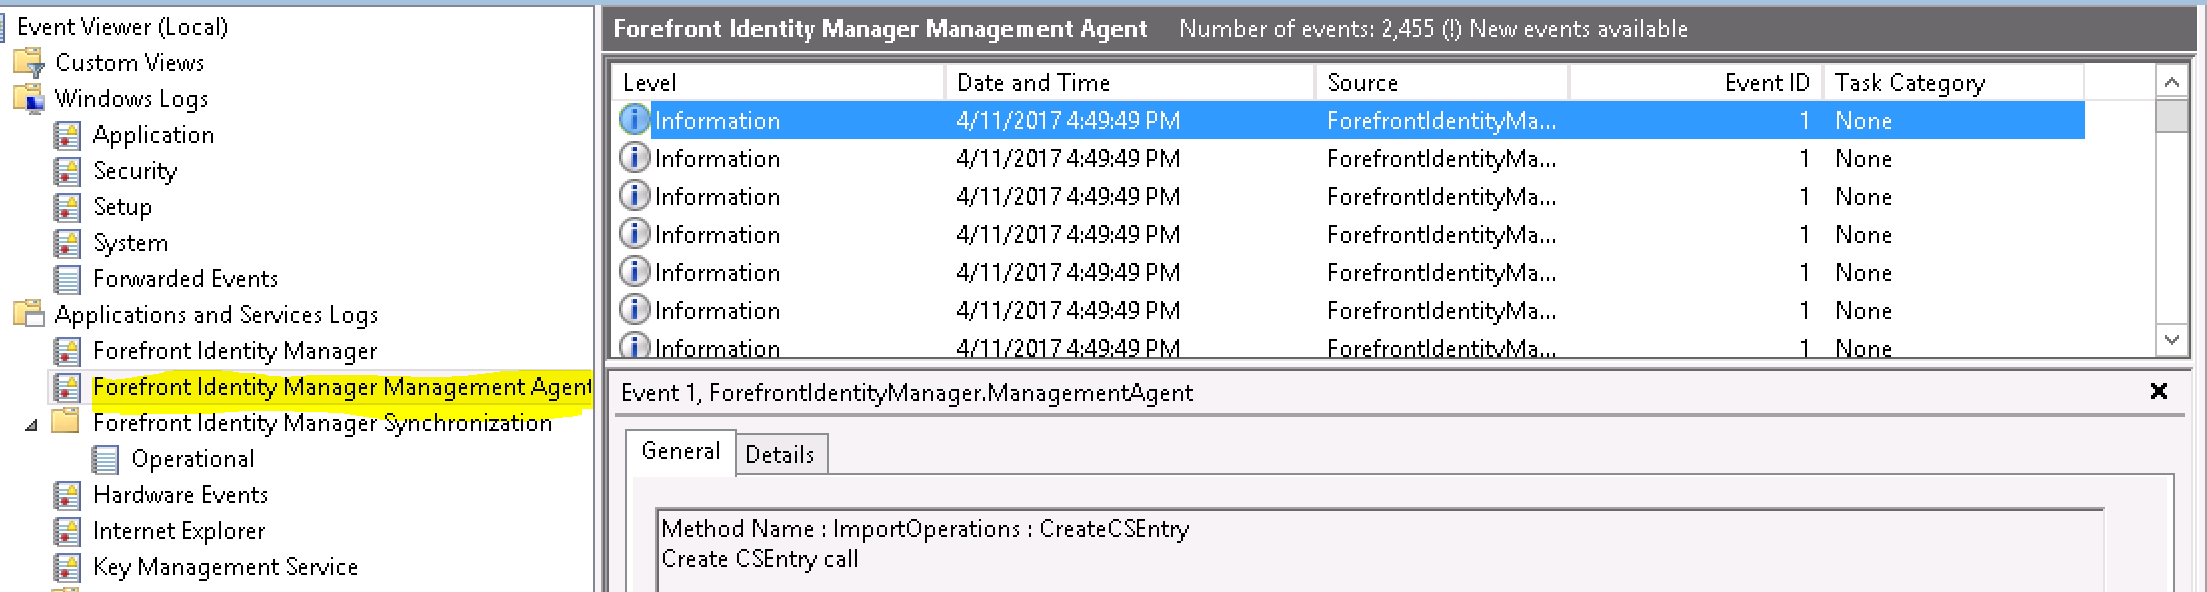Click the Windows Logs folder icon
This screenshot has height=592, width=2207.
[29, 98]
